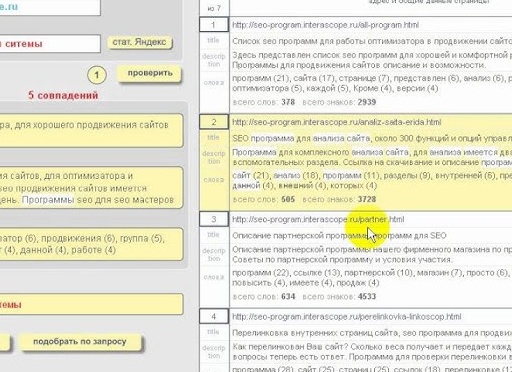Viewport: 512px width, 372px height.
Task: Click word count 'всего слов: 378'
Action: pyautogui.click(x=264, y=102)
